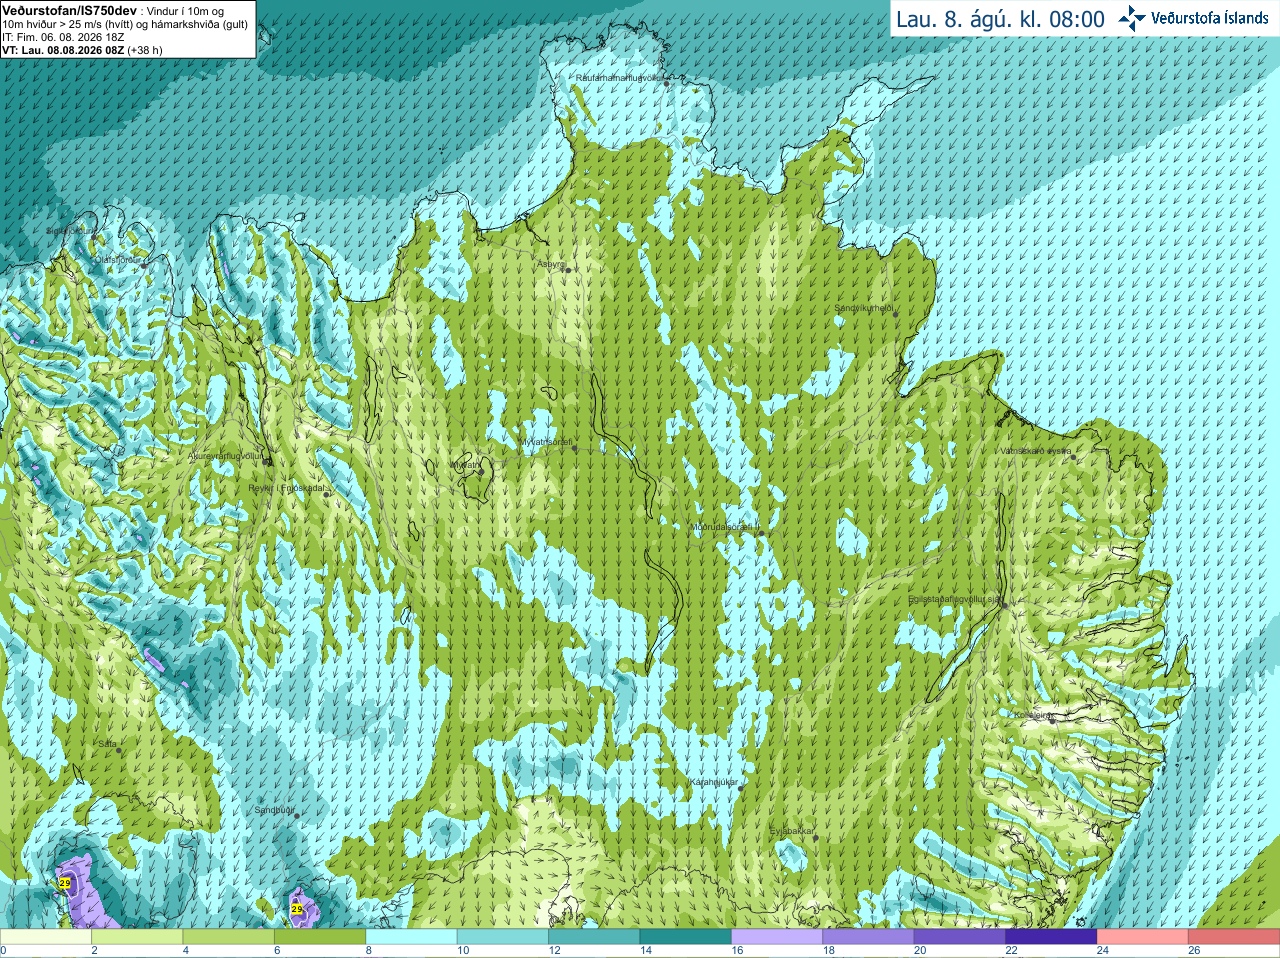The height and width of the screenshot is (958, 1280).
Task: Click the Raufarhafnarflugvöllur station marker
Action: coord(667,84)
